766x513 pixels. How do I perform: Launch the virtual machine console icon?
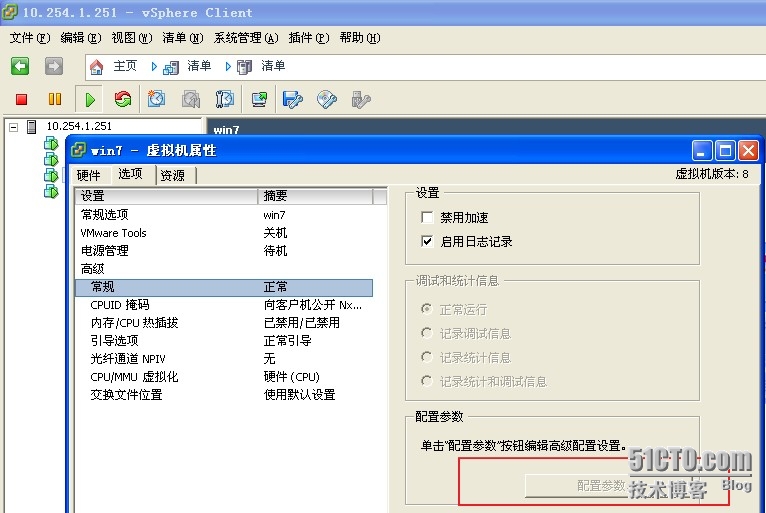(x=259, y=99)
